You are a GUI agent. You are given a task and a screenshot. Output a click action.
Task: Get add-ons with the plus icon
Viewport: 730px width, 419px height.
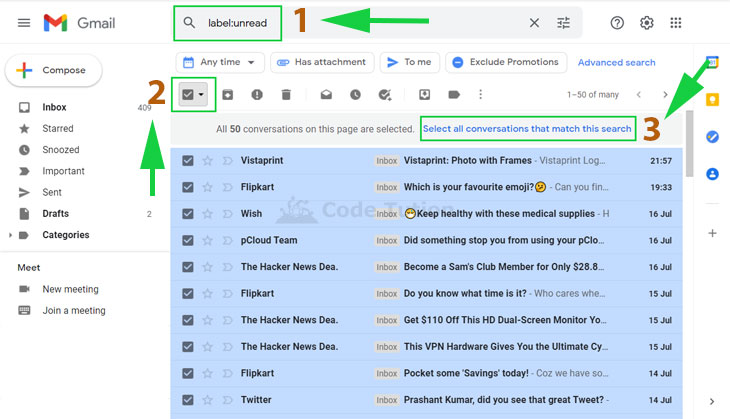pyautogui.click(x=712, y=233)
